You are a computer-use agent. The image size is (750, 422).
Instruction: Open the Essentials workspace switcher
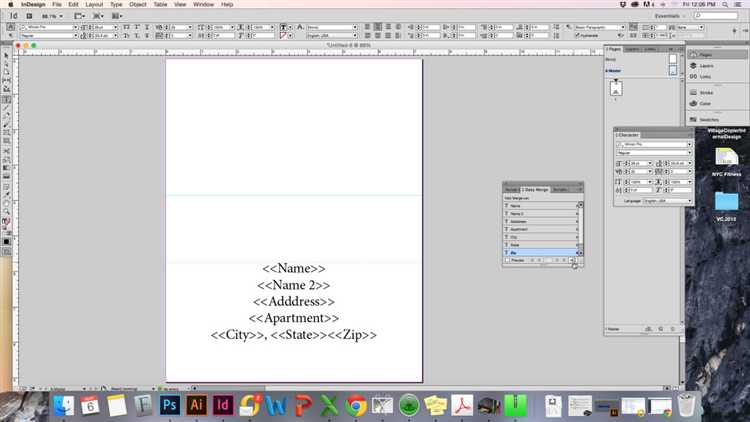click(x=669, y=16)
